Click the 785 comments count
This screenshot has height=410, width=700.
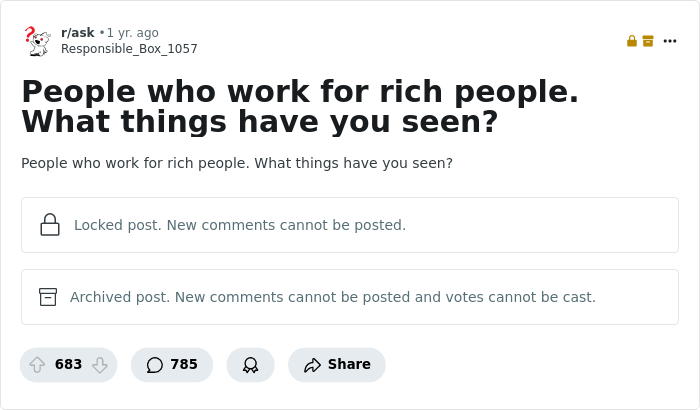click(x=184, y=365)
